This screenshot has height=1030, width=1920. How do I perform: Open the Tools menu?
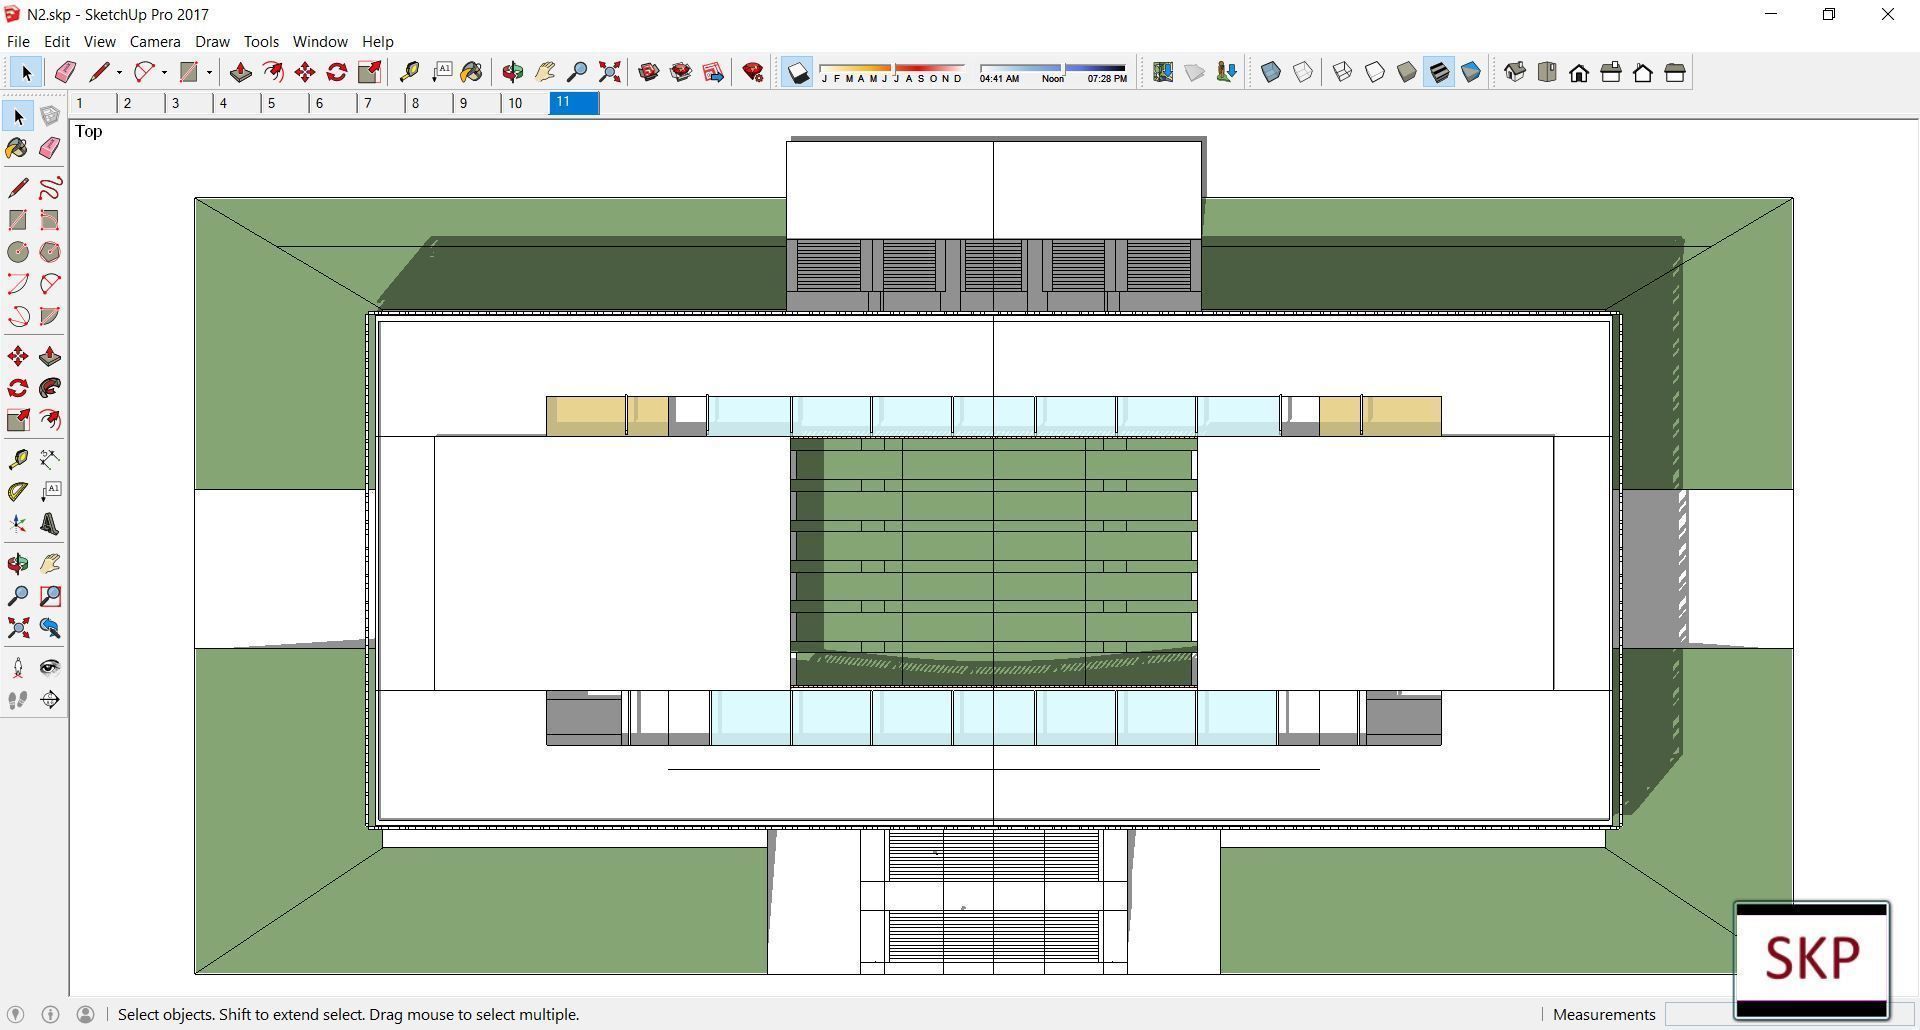point(261,42)
